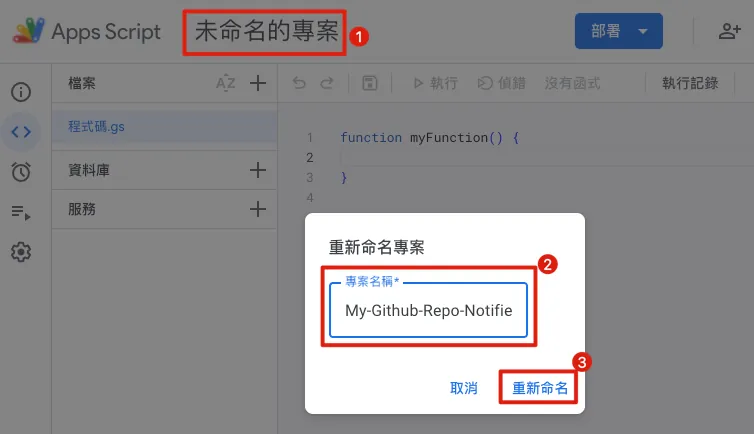754x434 pixels.
Task: Open the Editor code icon in sidebar
Action: pos(21,132)
